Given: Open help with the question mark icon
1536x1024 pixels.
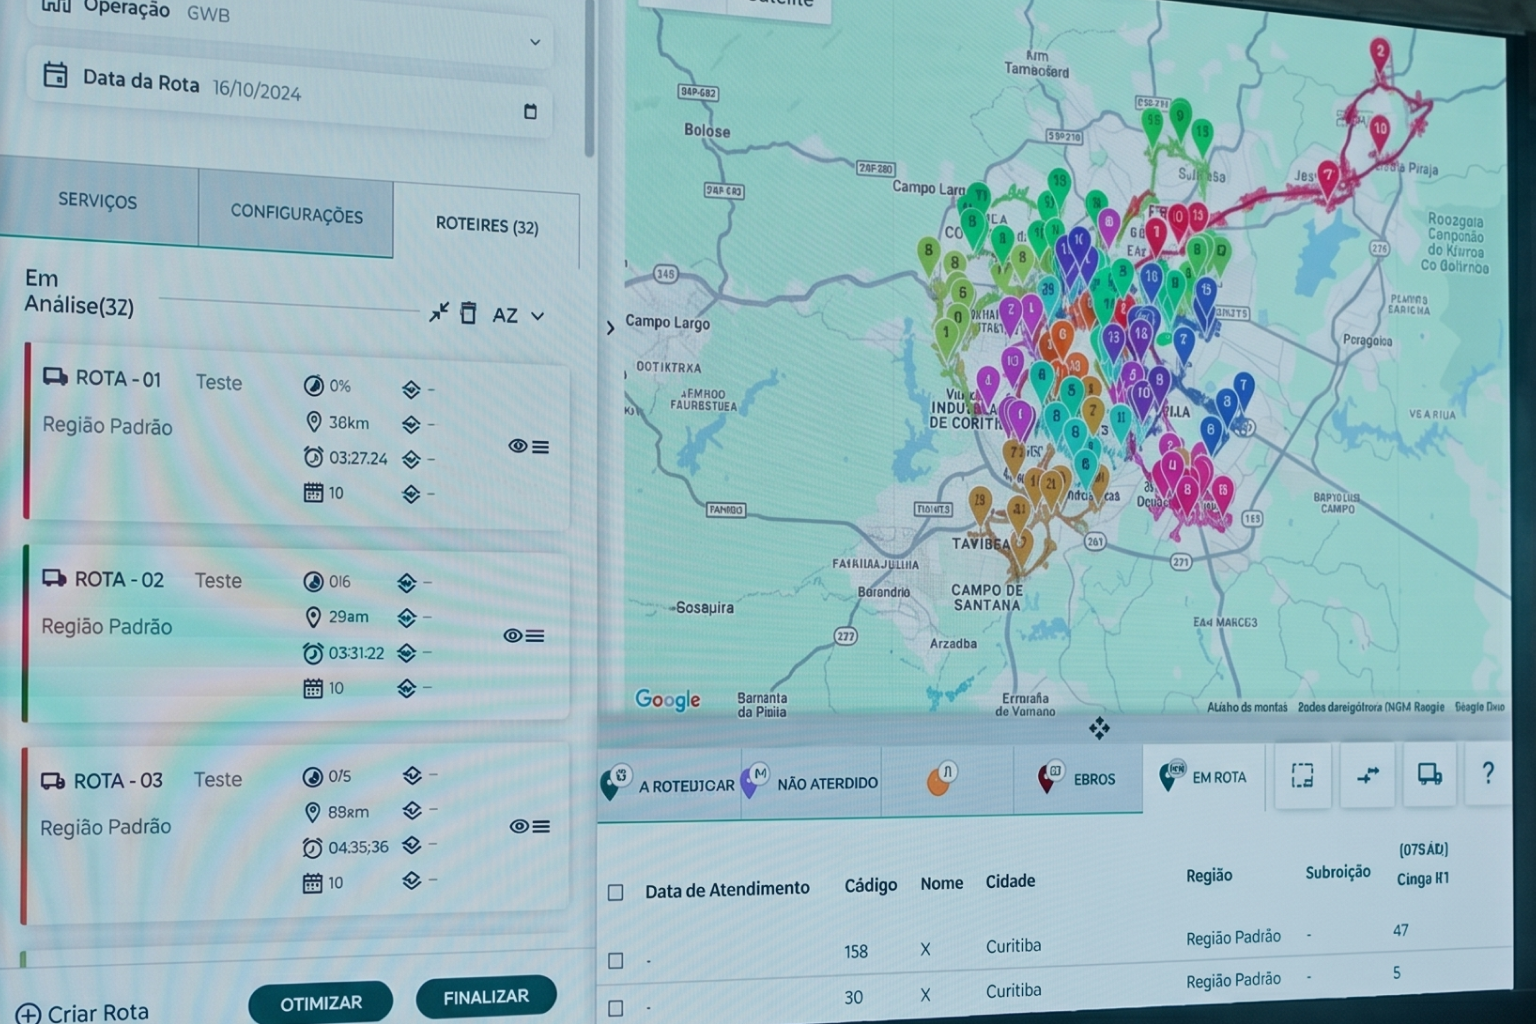Looking at the screenshot, I should click(x=1488, y=773).
